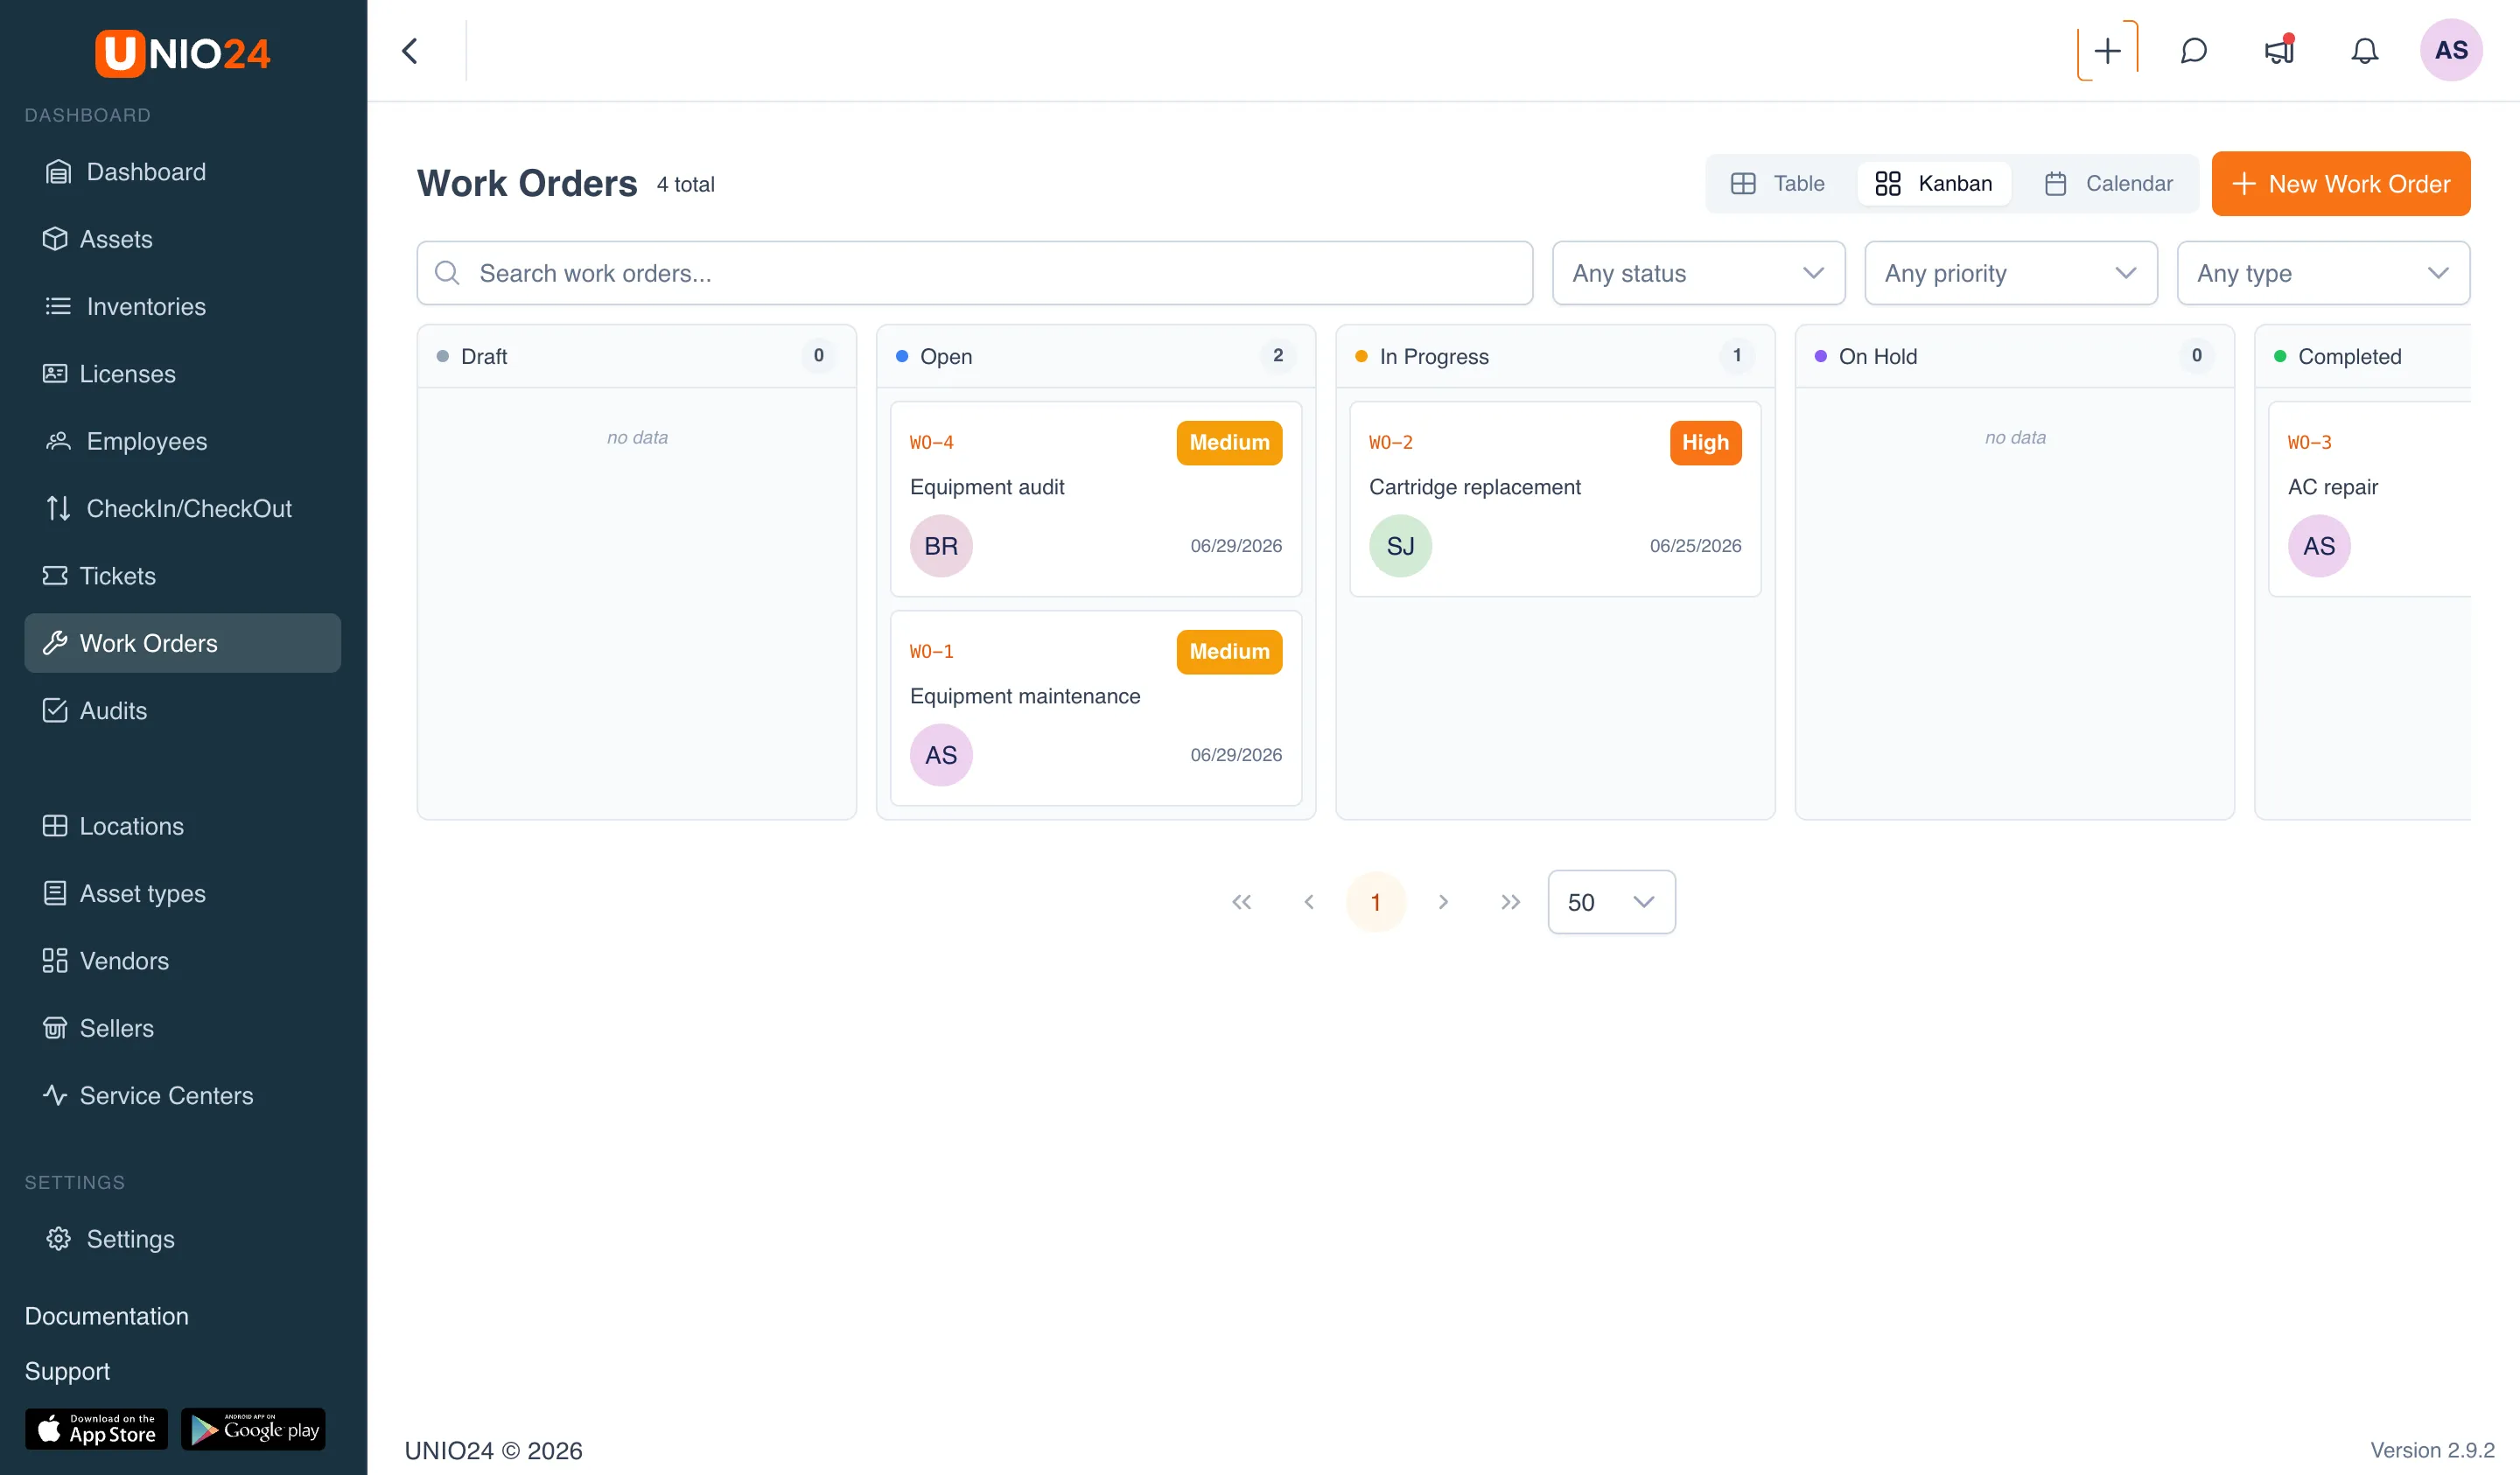This screenshot has width=2520, height=1475.
Task: Switch to the Kanban view tab
Action: point(1934,184)
